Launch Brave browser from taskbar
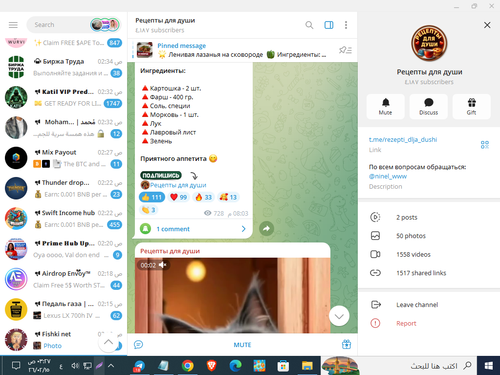This screenshot has width=500, height=375. [x=211, y=366]
